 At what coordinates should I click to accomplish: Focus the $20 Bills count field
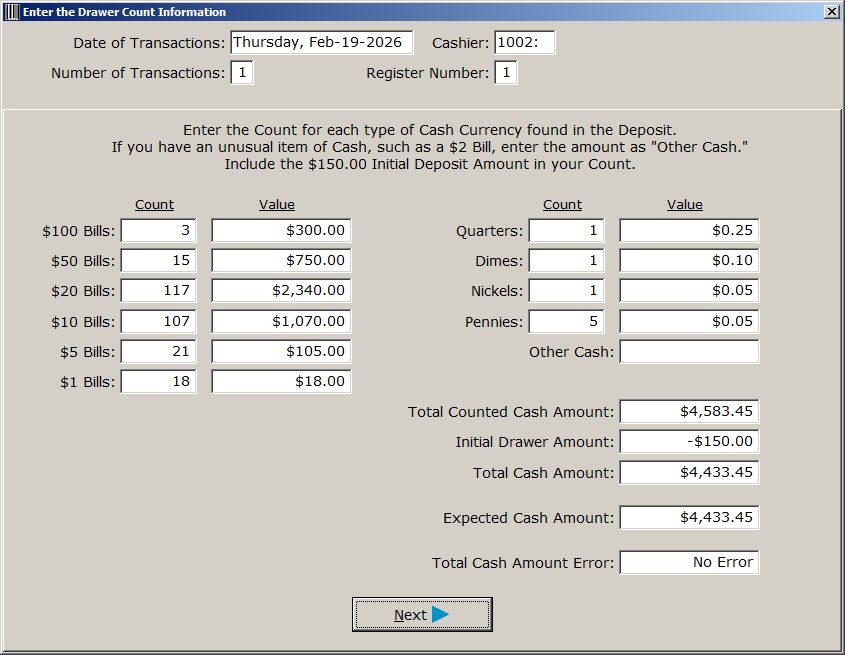pos(158,291)
